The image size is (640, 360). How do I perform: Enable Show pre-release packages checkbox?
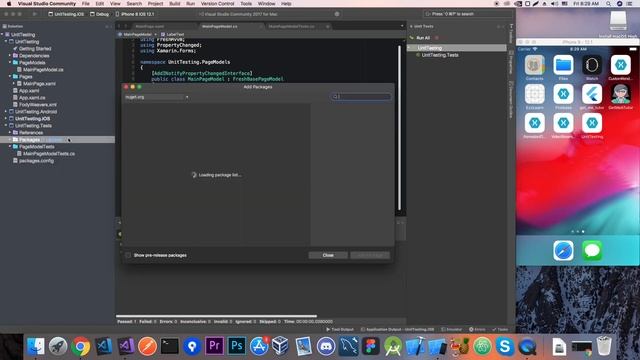128,255
